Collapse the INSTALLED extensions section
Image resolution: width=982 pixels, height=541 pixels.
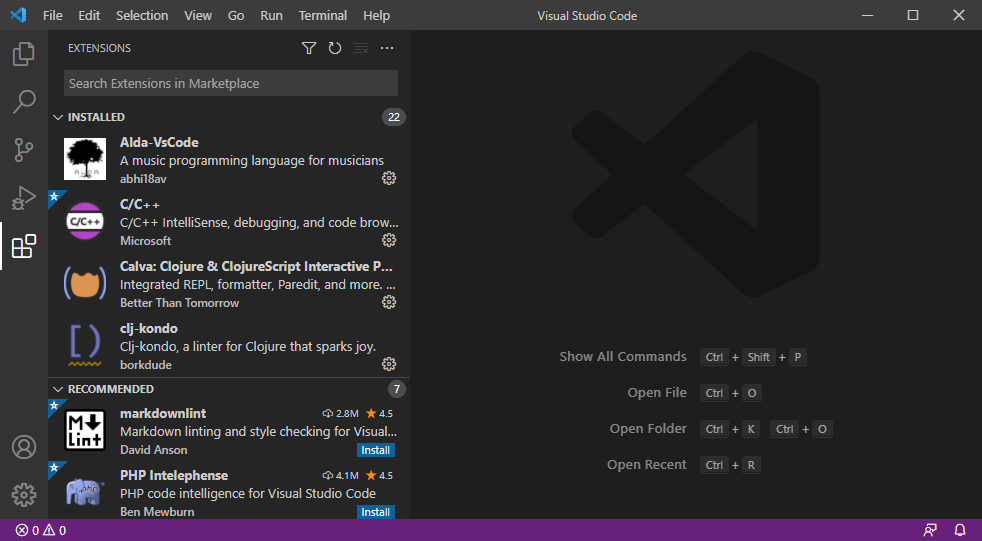pos(58,117)
